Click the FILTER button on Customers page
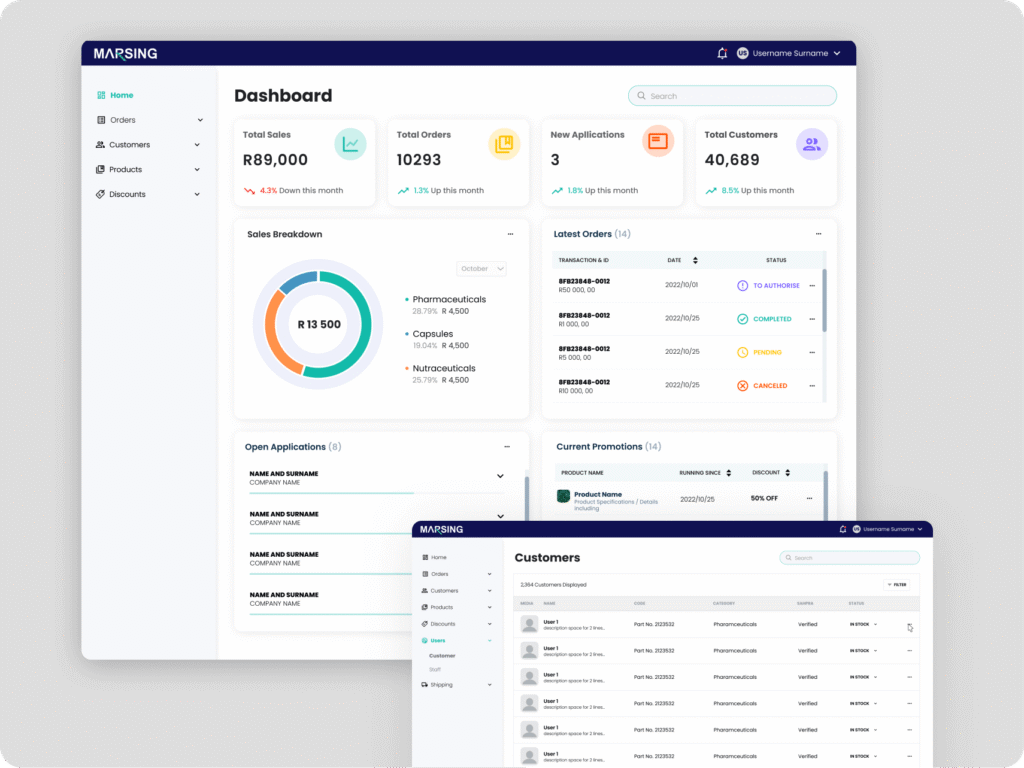 [x=896, y=584]
